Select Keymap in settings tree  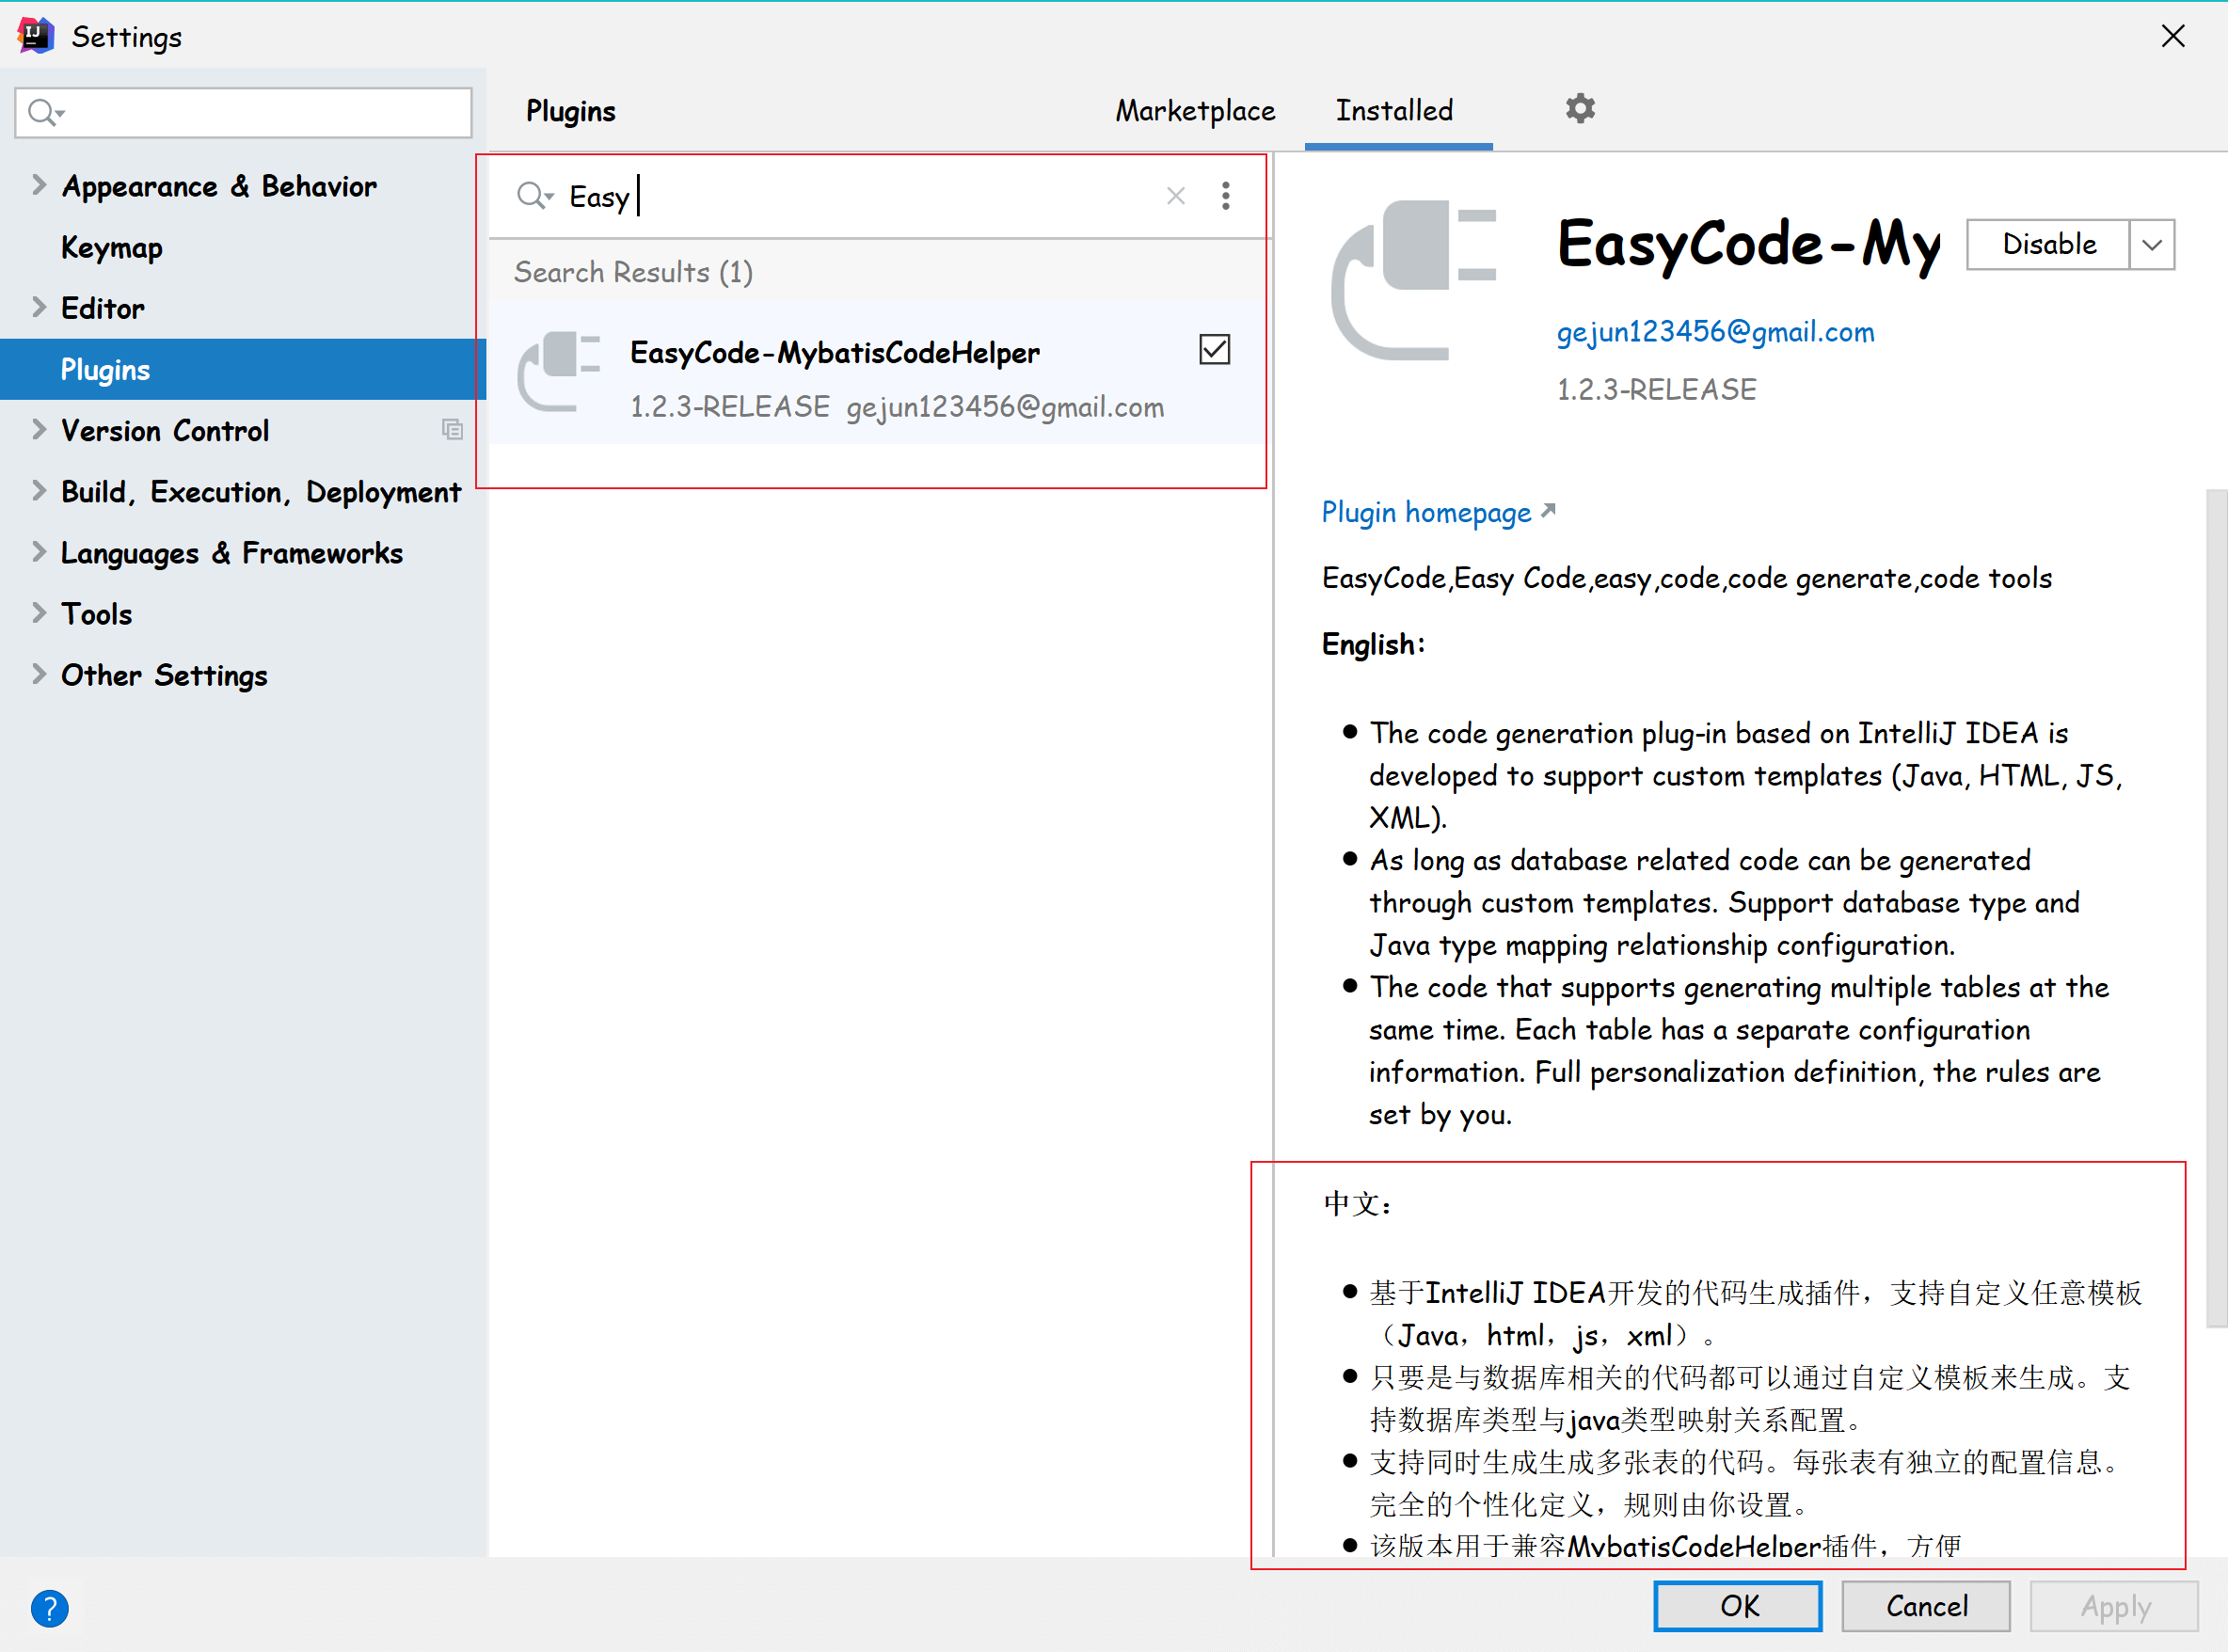[x=112, y=247]
